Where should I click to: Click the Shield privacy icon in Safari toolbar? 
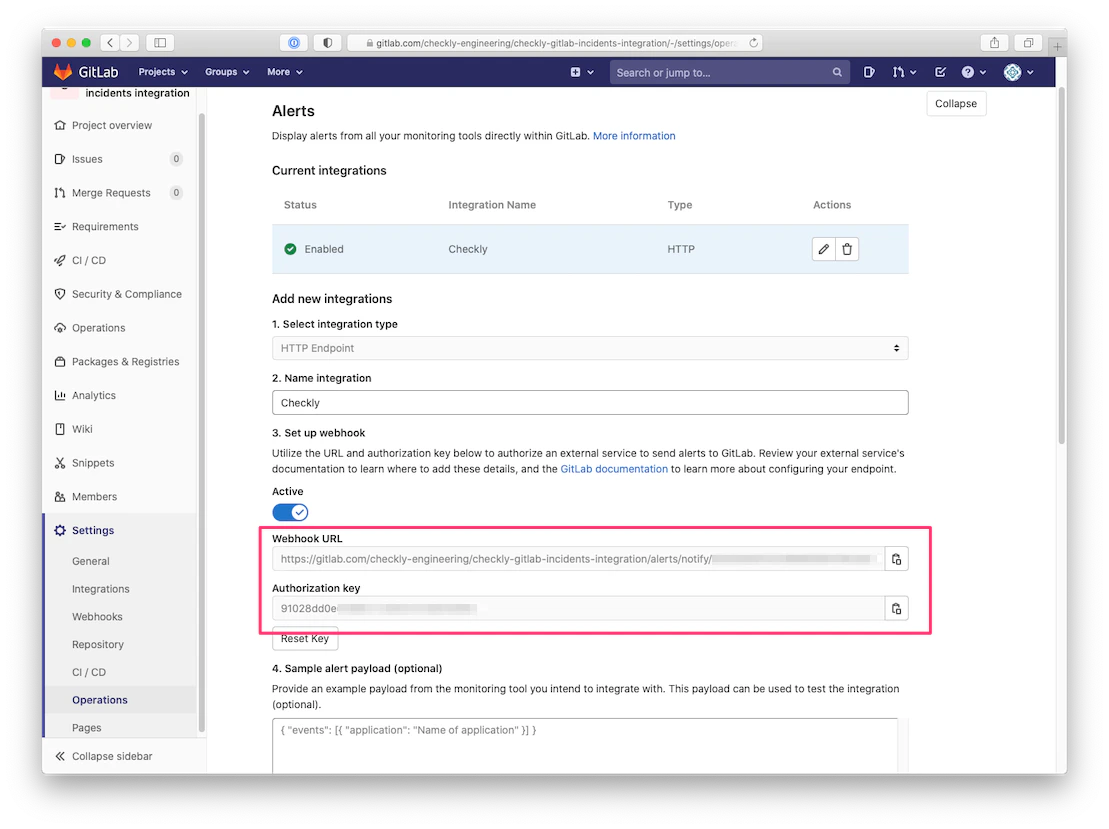(327, 42)
